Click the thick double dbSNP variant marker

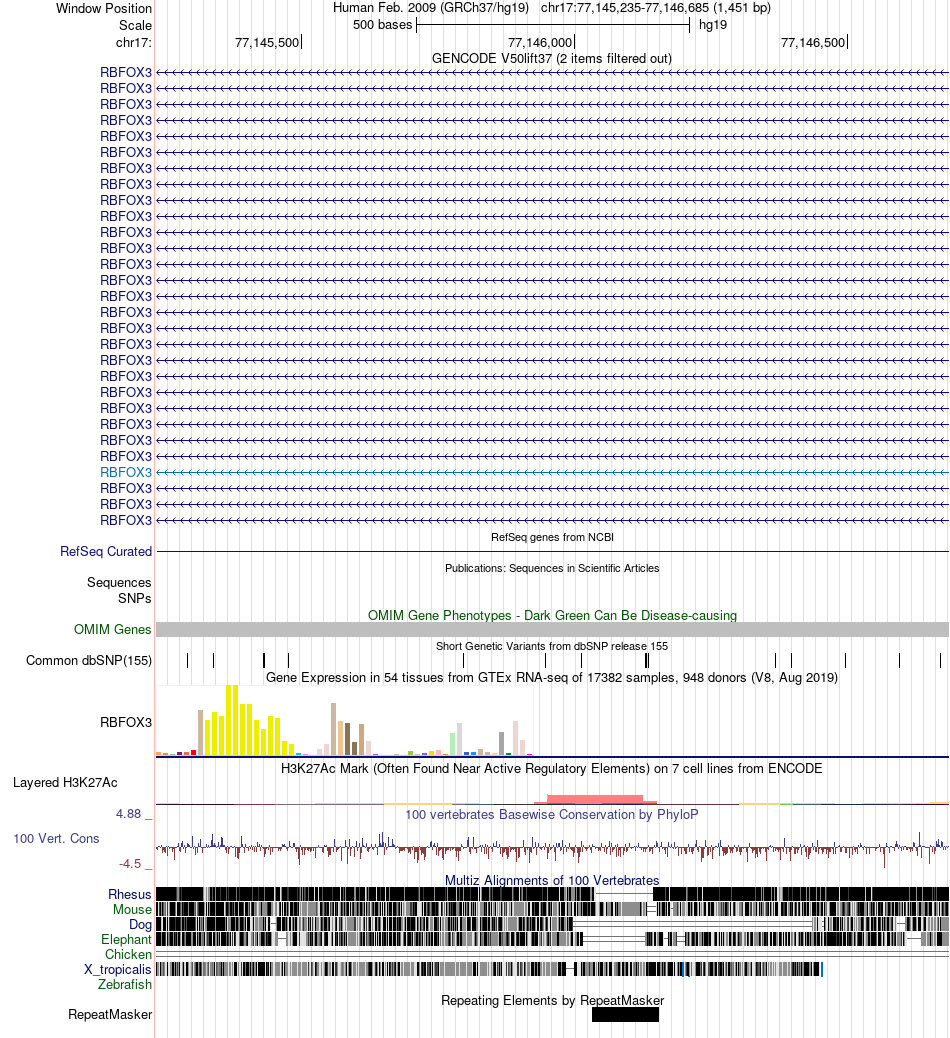coord(647,660)
